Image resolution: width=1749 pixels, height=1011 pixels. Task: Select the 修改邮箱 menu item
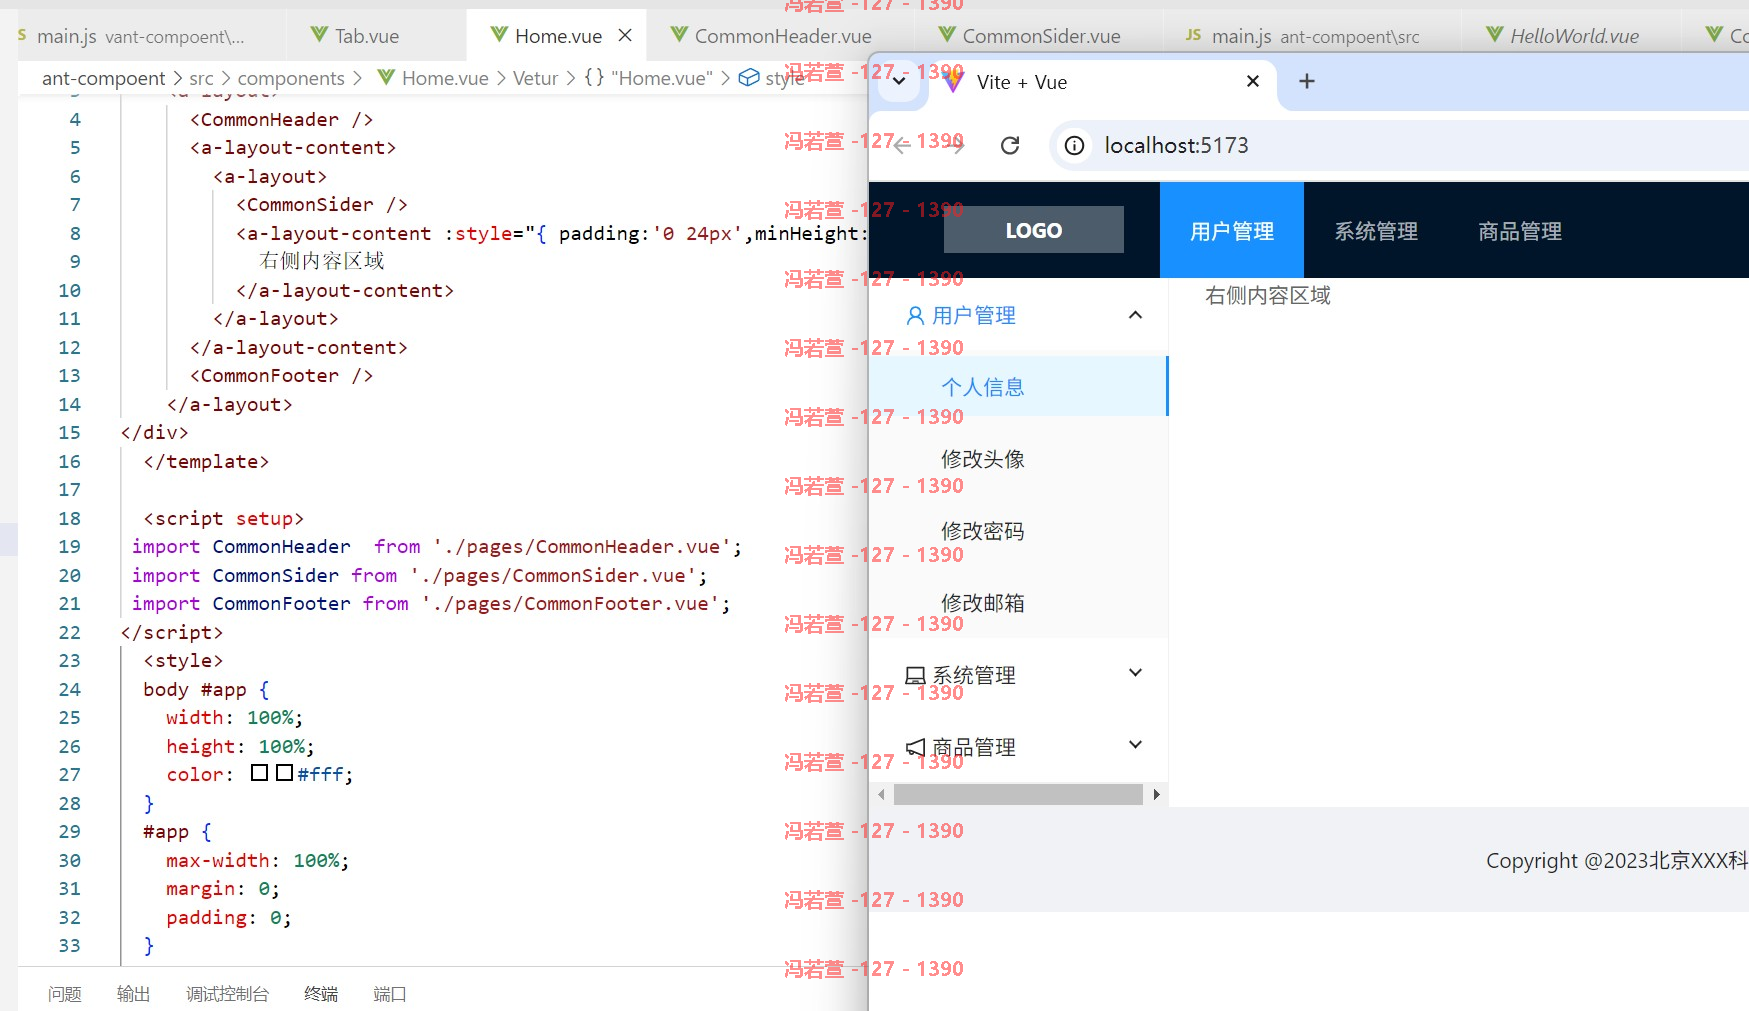point(1018,603)
